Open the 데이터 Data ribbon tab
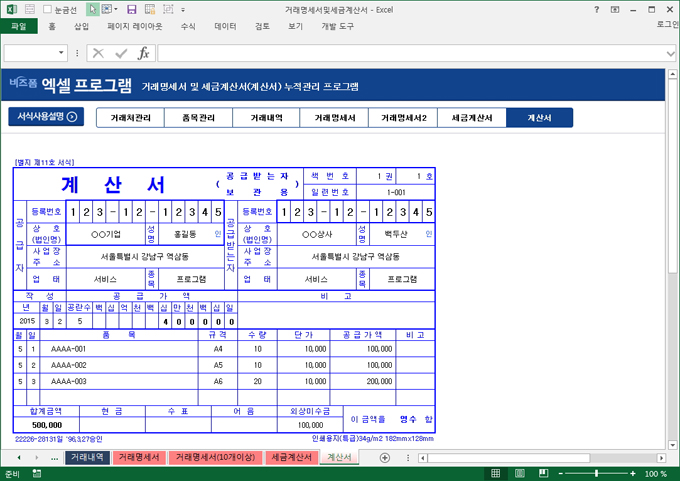 click(x=226, y=26)
